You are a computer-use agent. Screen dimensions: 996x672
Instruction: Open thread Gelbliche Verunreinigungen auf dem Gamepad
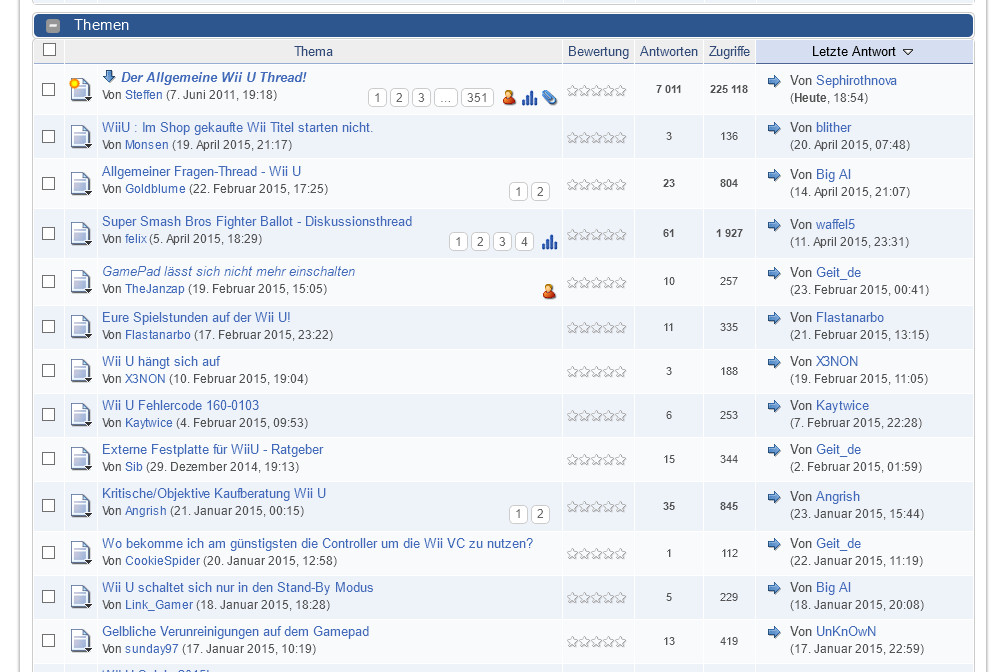(236, 631)
